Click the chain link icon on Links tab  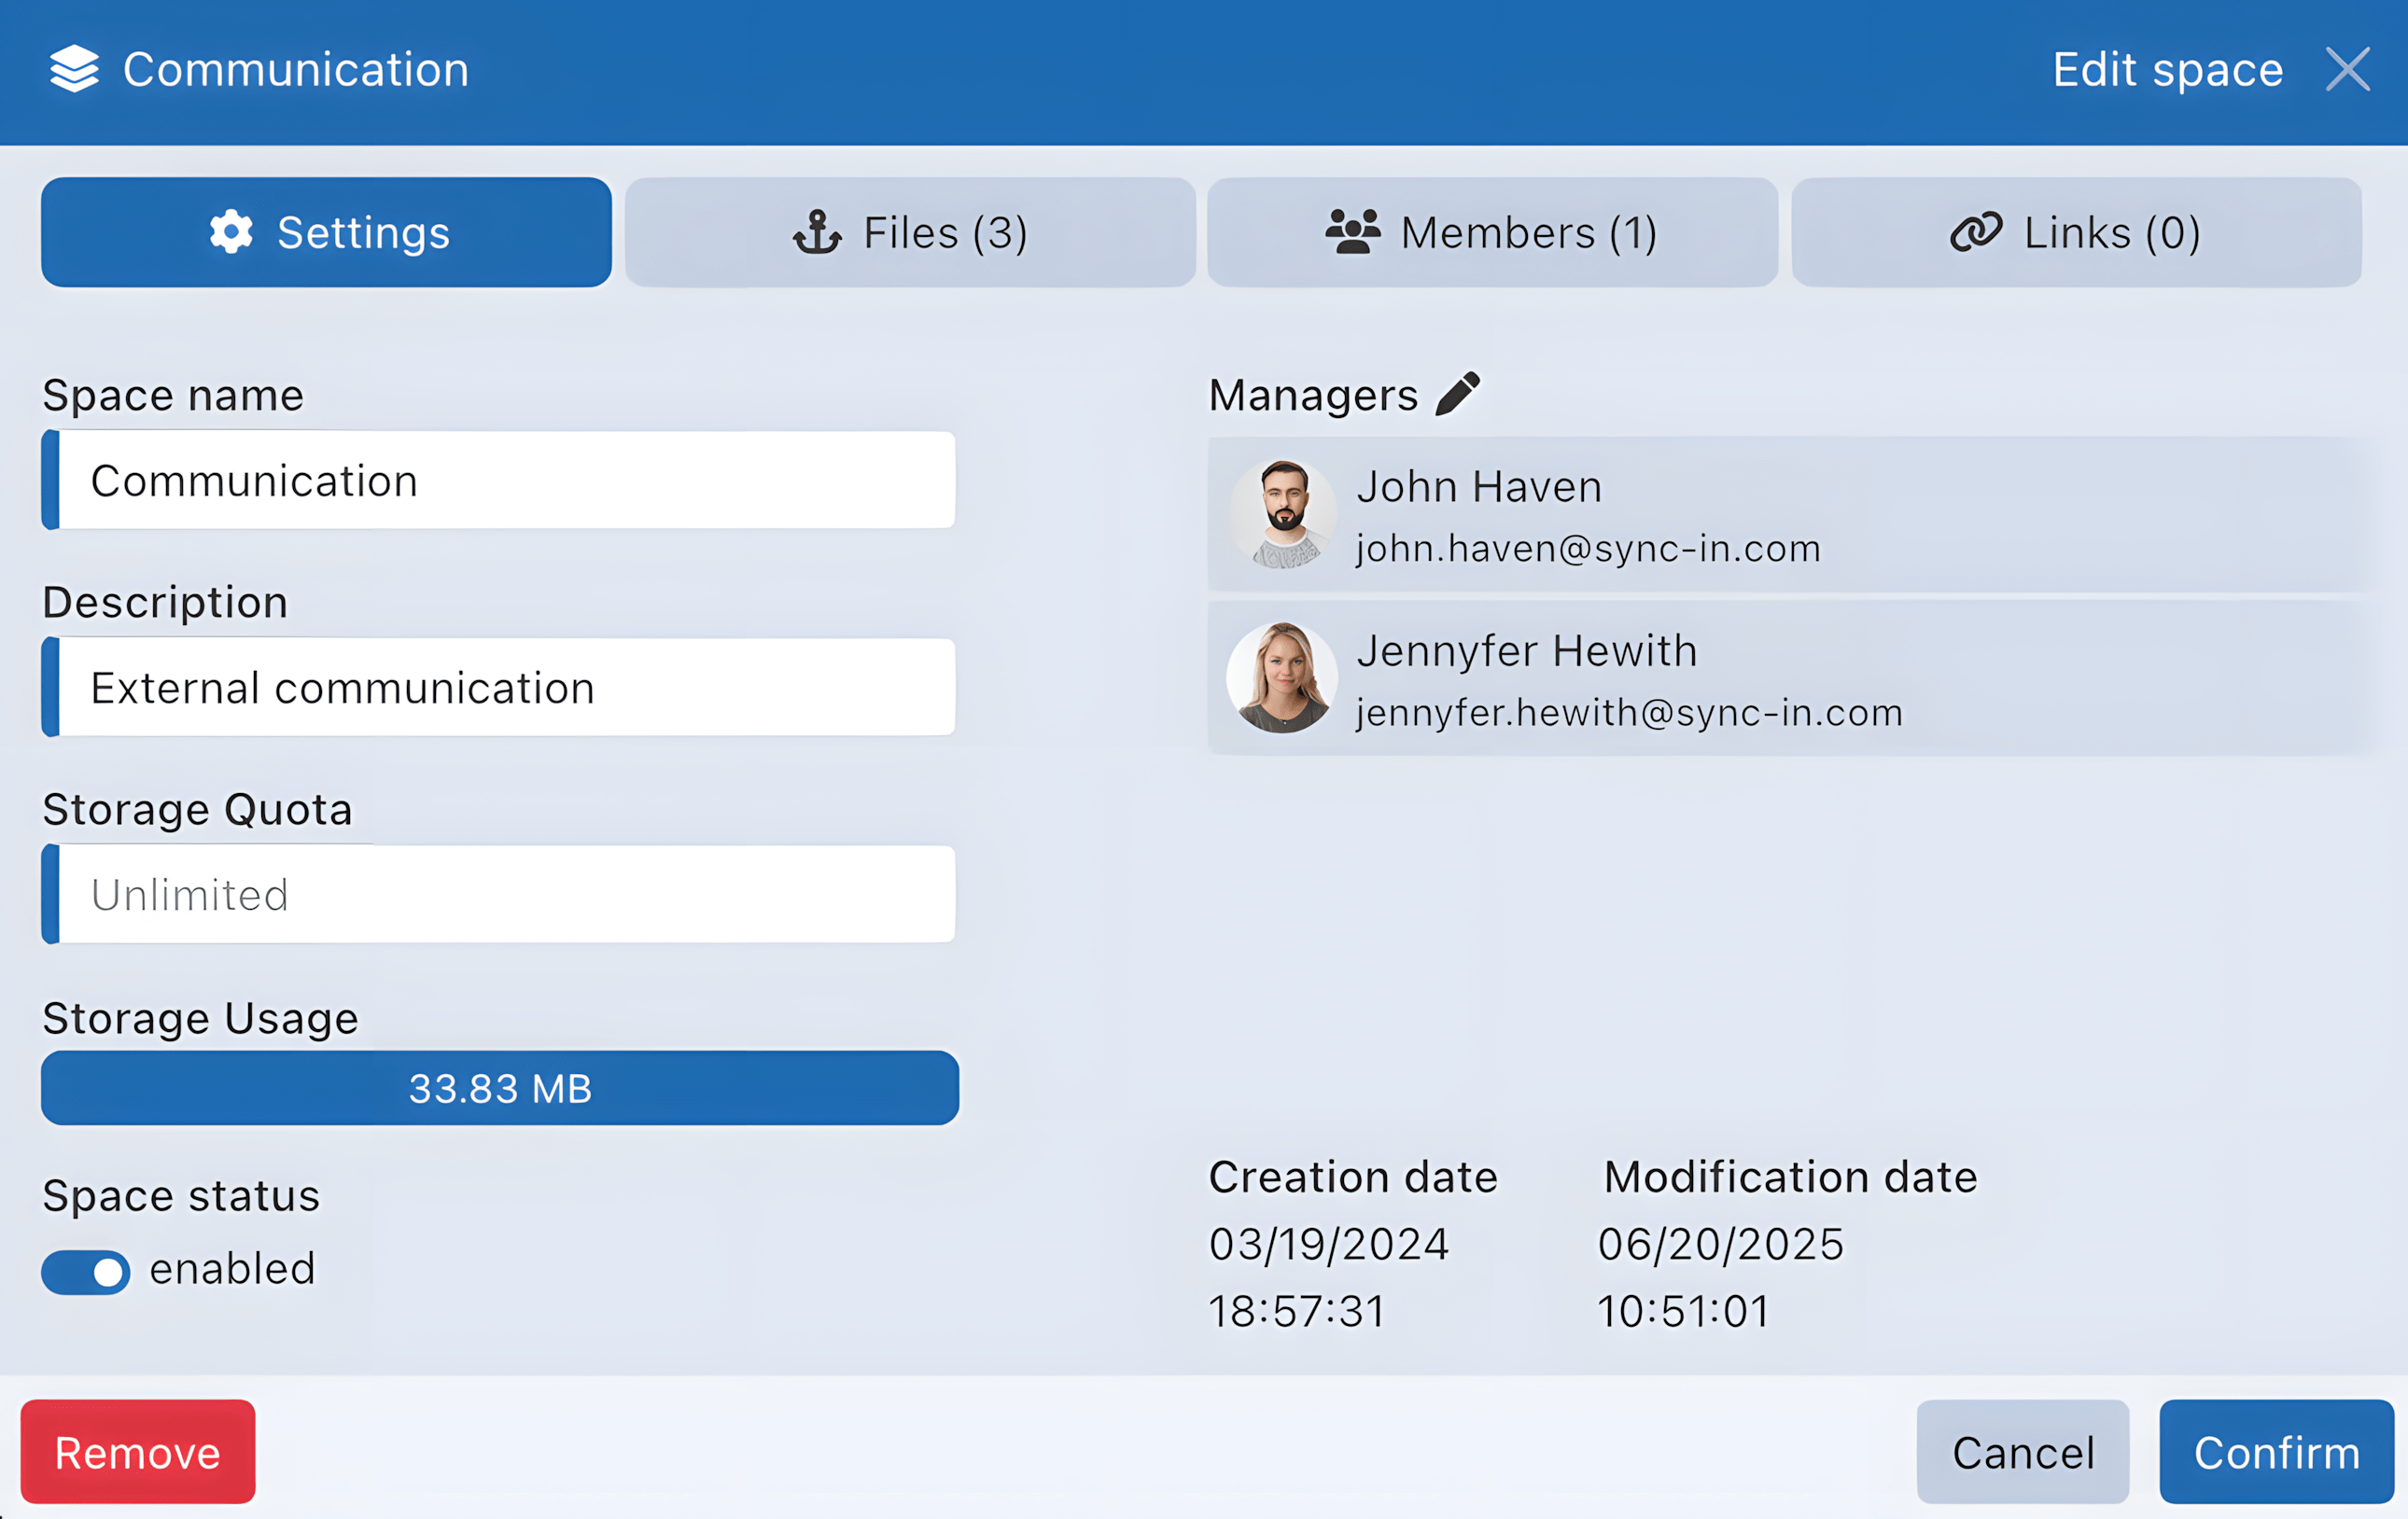pos(1976,232)
